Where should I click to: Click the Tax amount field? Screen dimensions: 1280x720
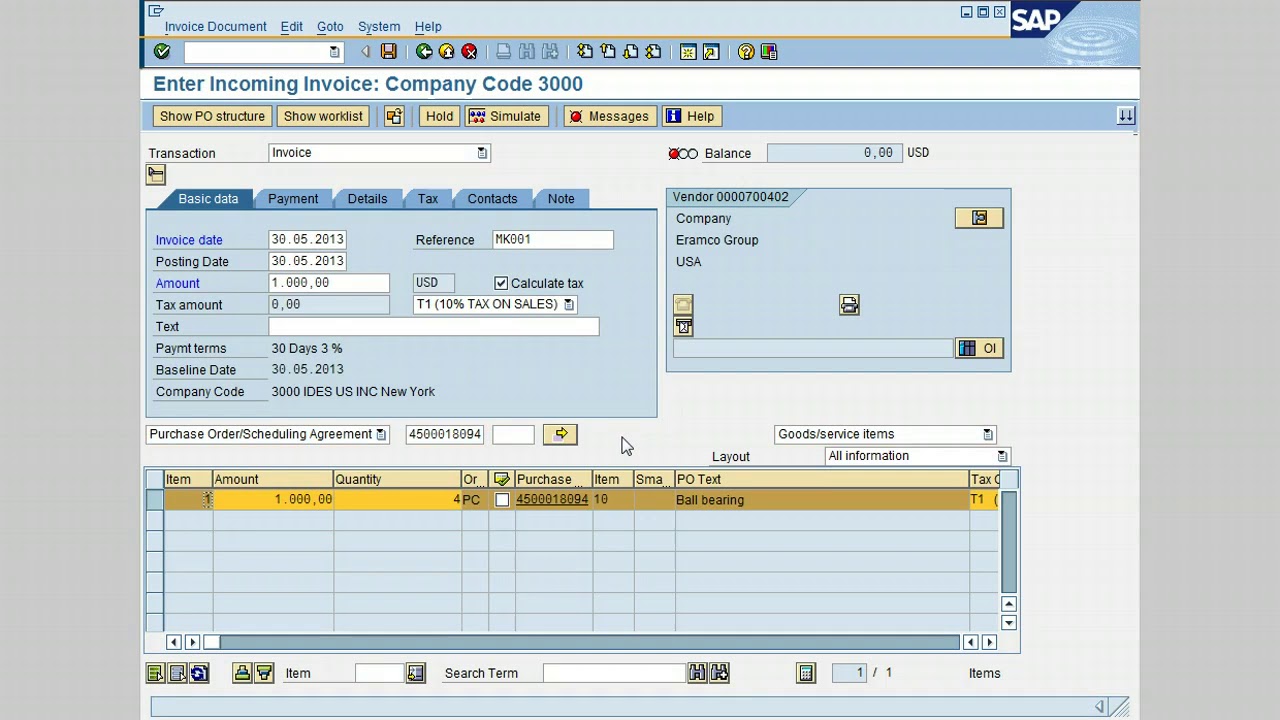(x=329, y=305)
